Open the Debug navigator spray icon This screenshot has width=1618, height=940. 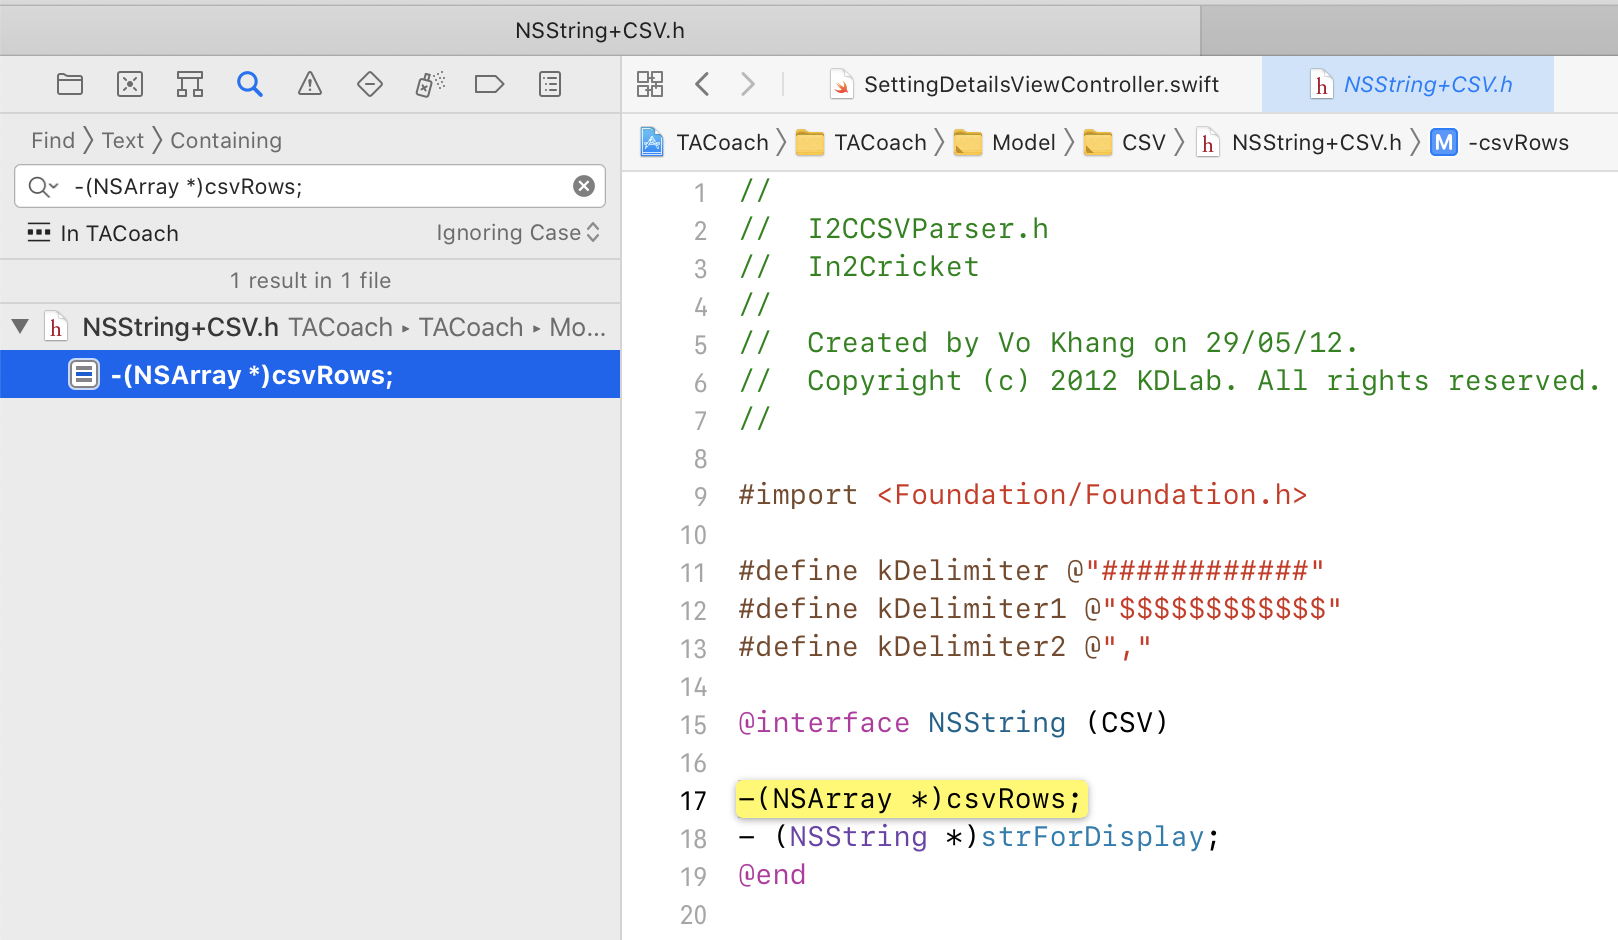[x=430, y=84]
